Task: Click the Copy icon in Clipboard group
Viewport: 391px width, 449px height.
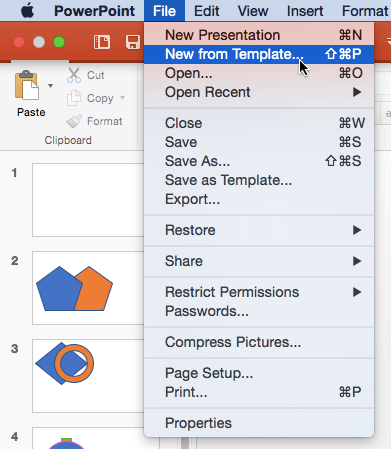Action: click(74, 98)
